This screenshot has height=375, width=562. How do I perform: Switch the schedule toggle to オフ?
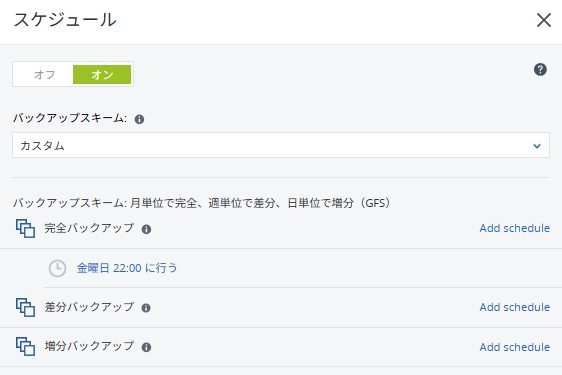(44, 75)
